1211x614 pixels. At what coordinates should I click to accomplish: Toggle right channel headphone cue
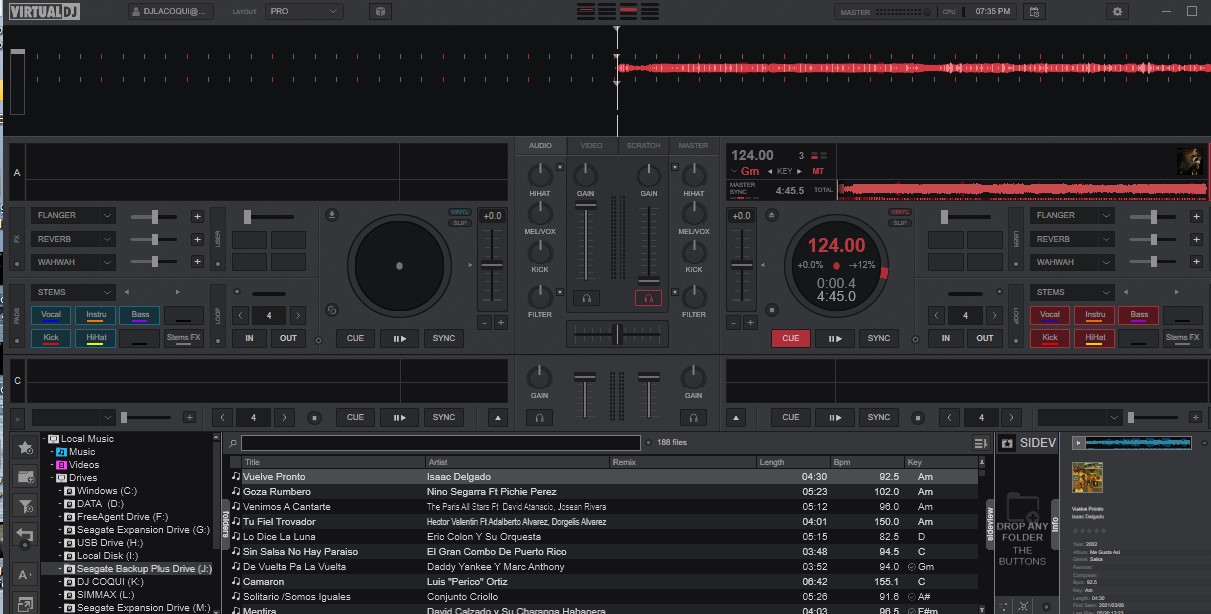pos(648,298)
